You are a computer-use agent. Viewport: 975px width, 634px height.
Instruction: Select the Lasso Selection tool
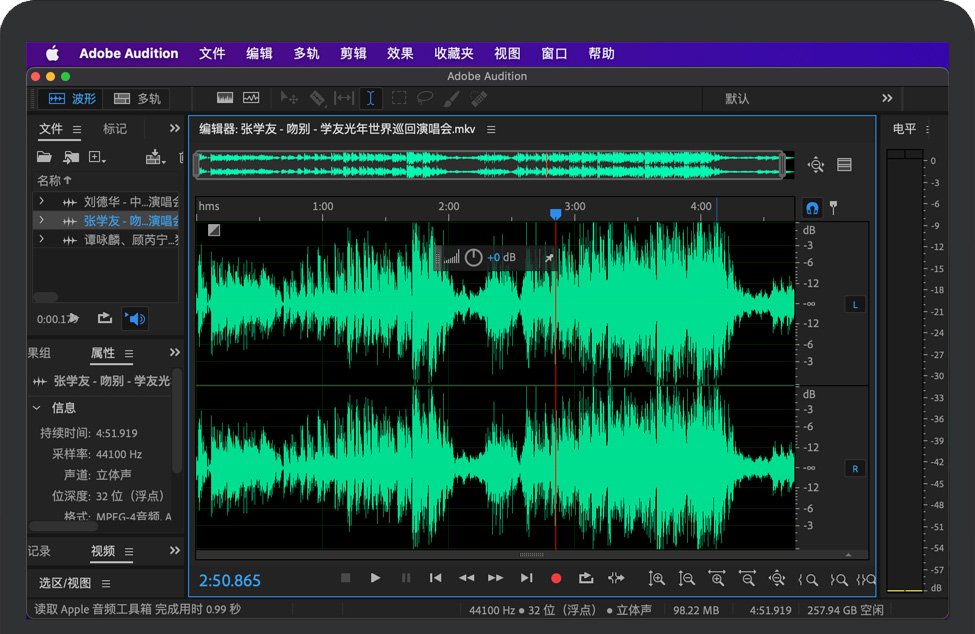pos(425,98)
